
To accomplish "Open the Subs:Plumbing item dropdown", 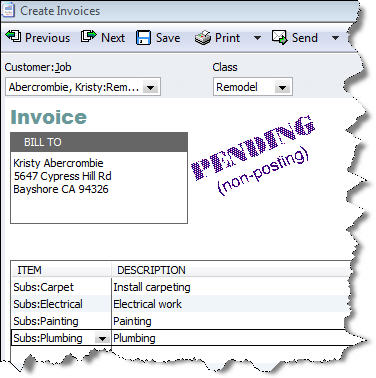I will point(102,339).
